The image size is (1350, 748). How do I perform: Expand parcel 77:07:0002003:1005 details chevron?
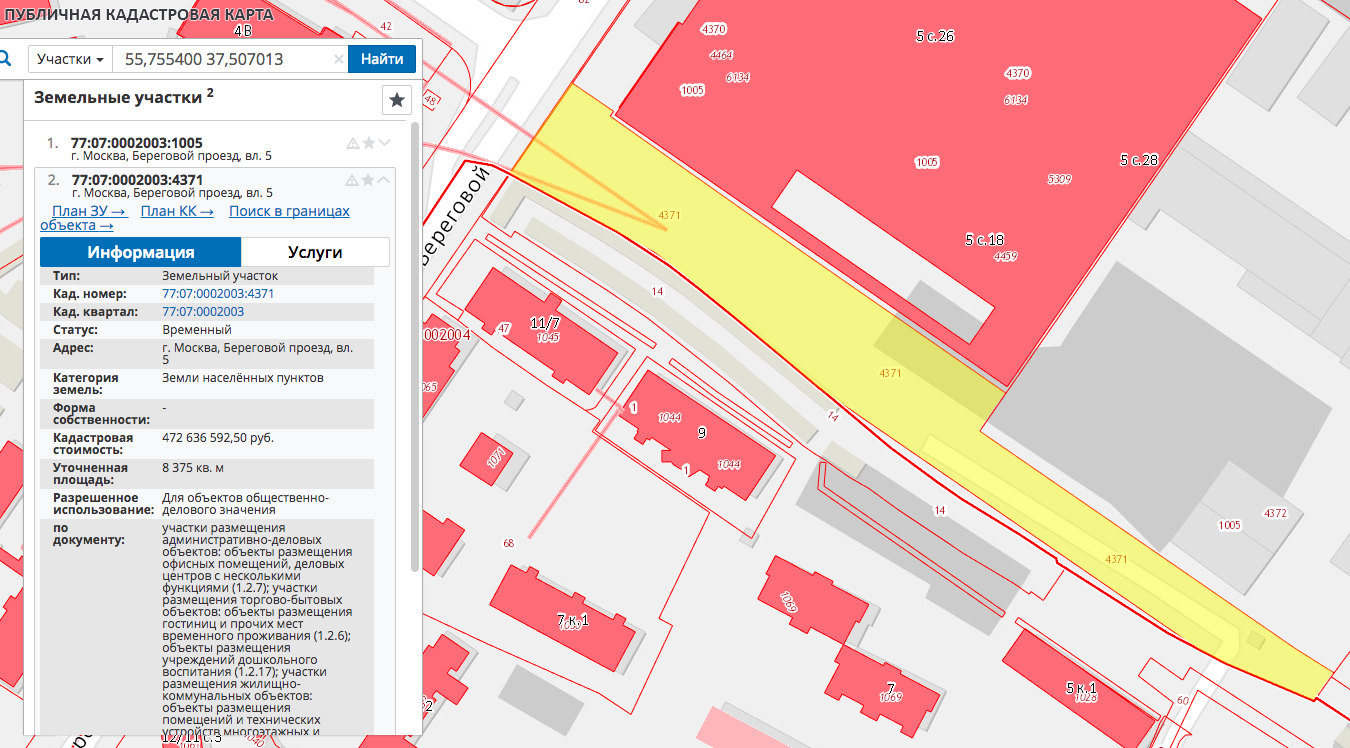tap(385, 143)
